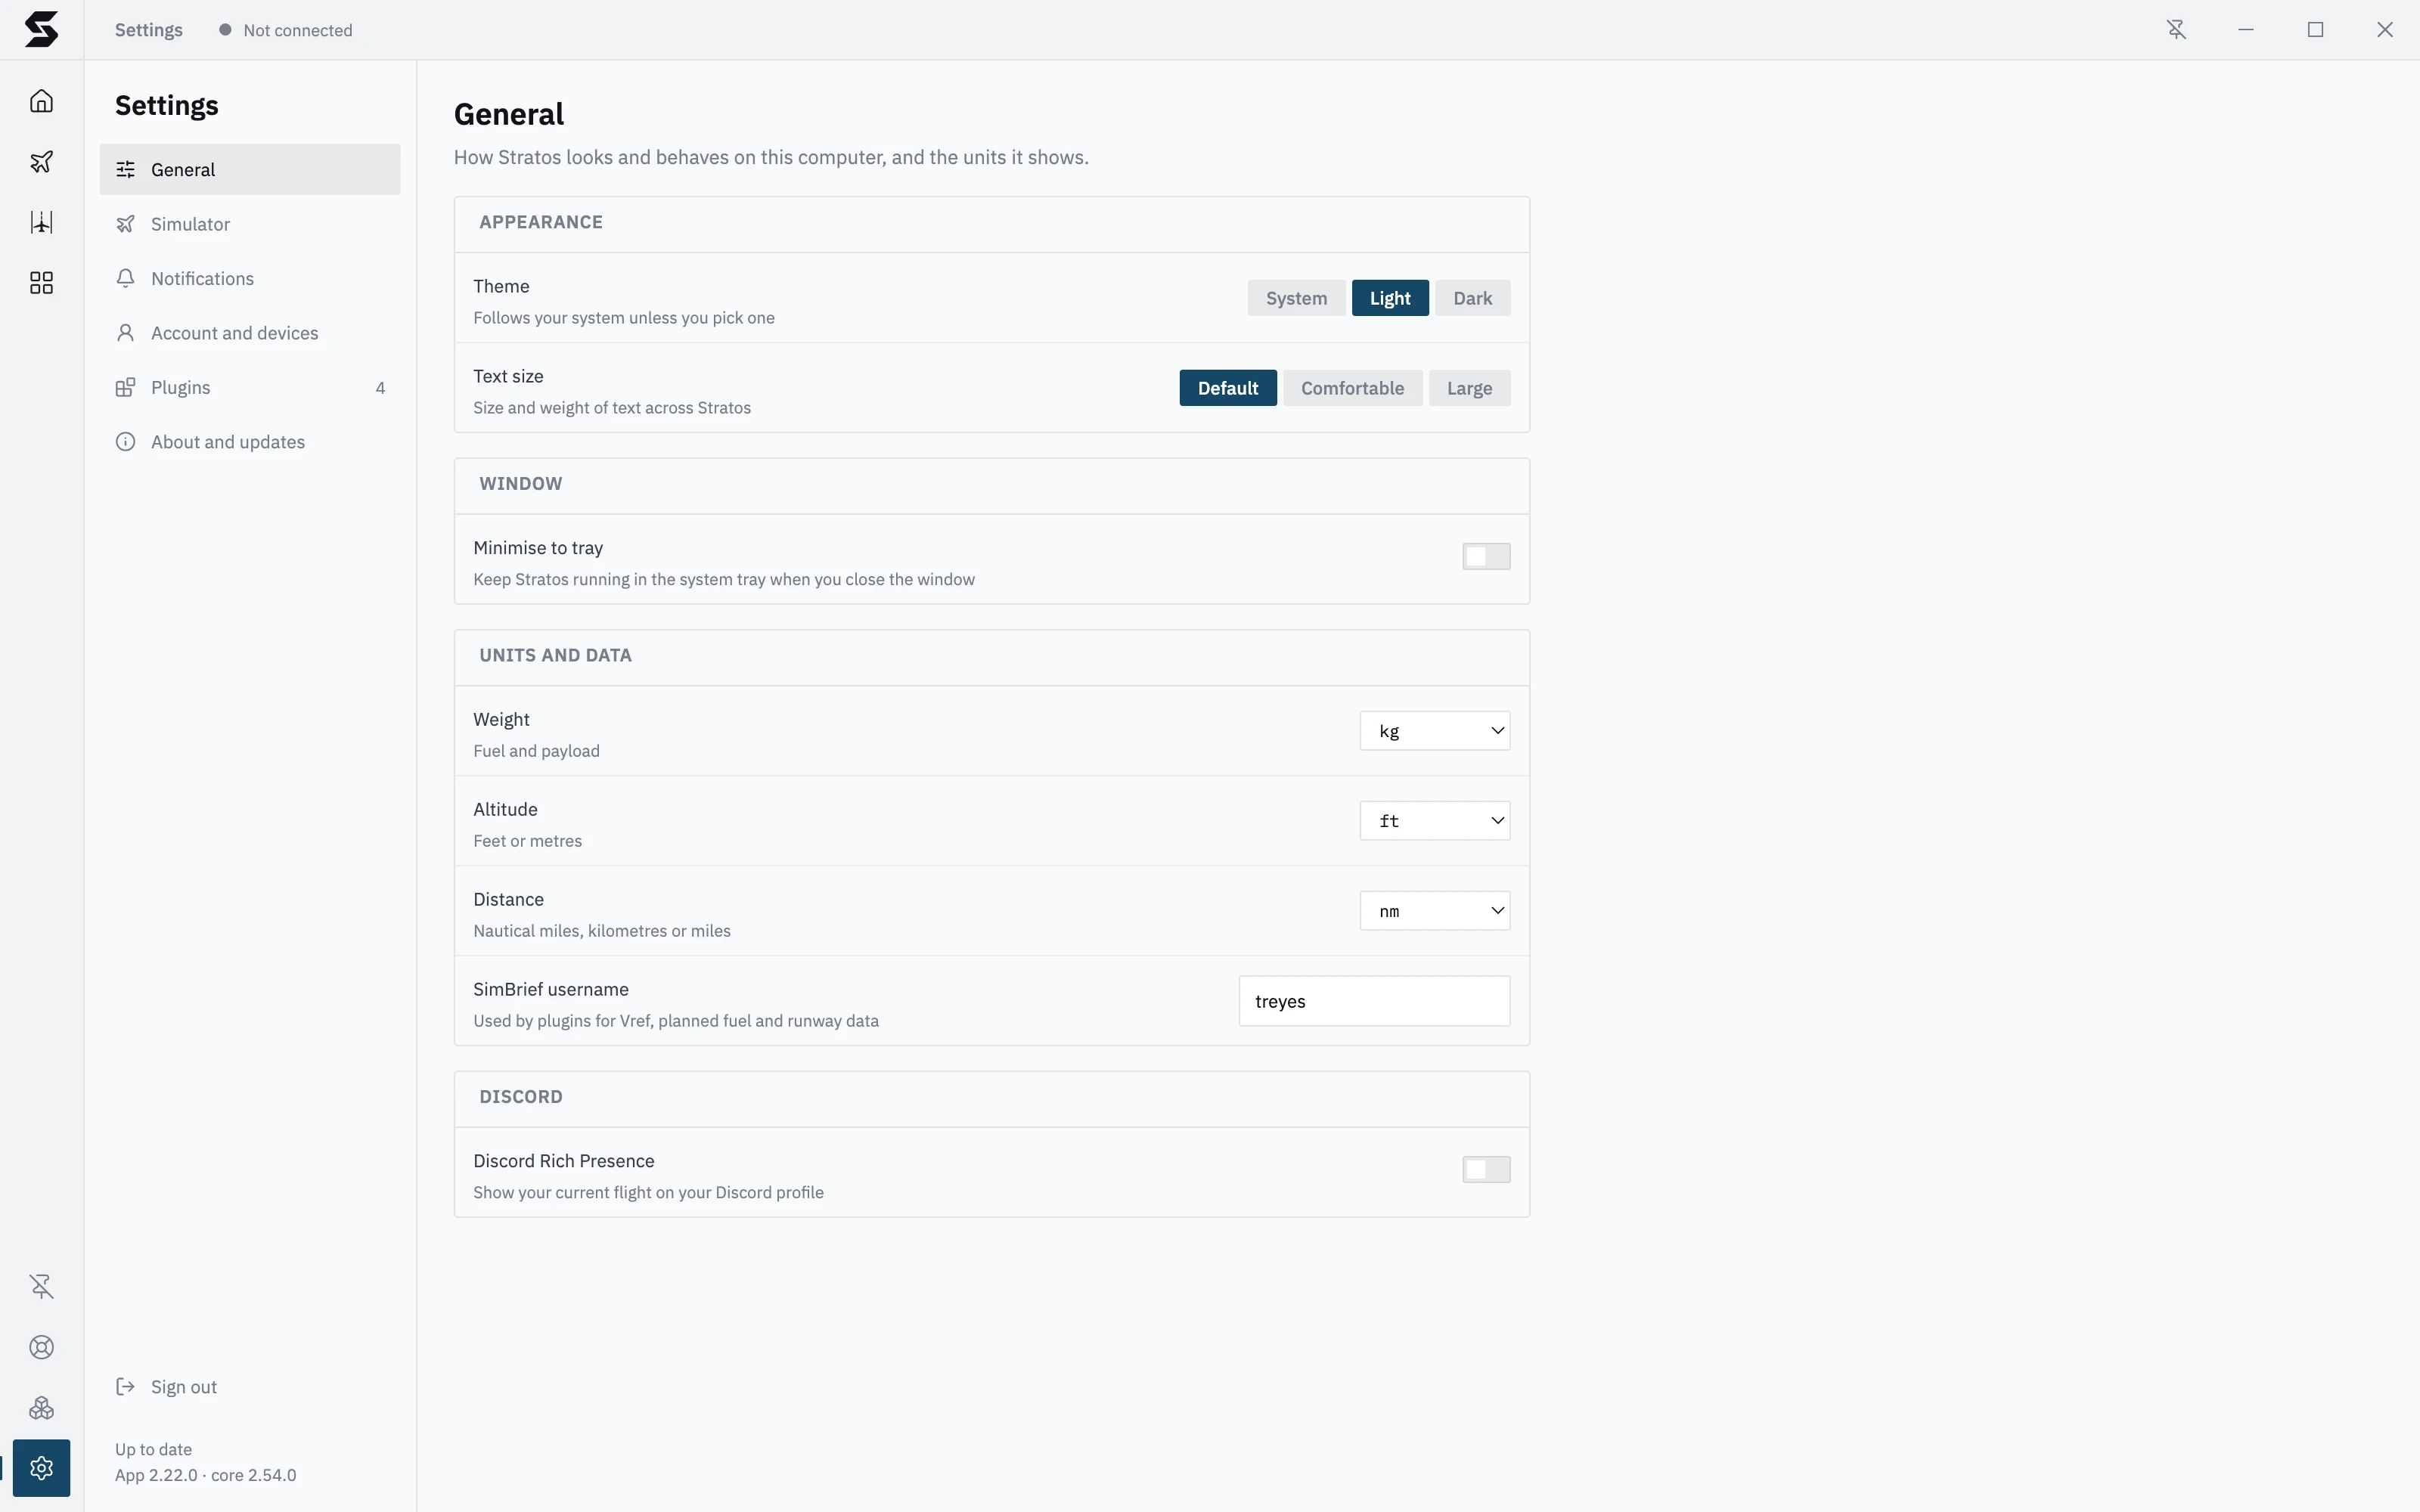The width and height of the screenshot is (2420, 1512).
Task: Enable Minimise to tray toggle
Action: point(1486,556)
